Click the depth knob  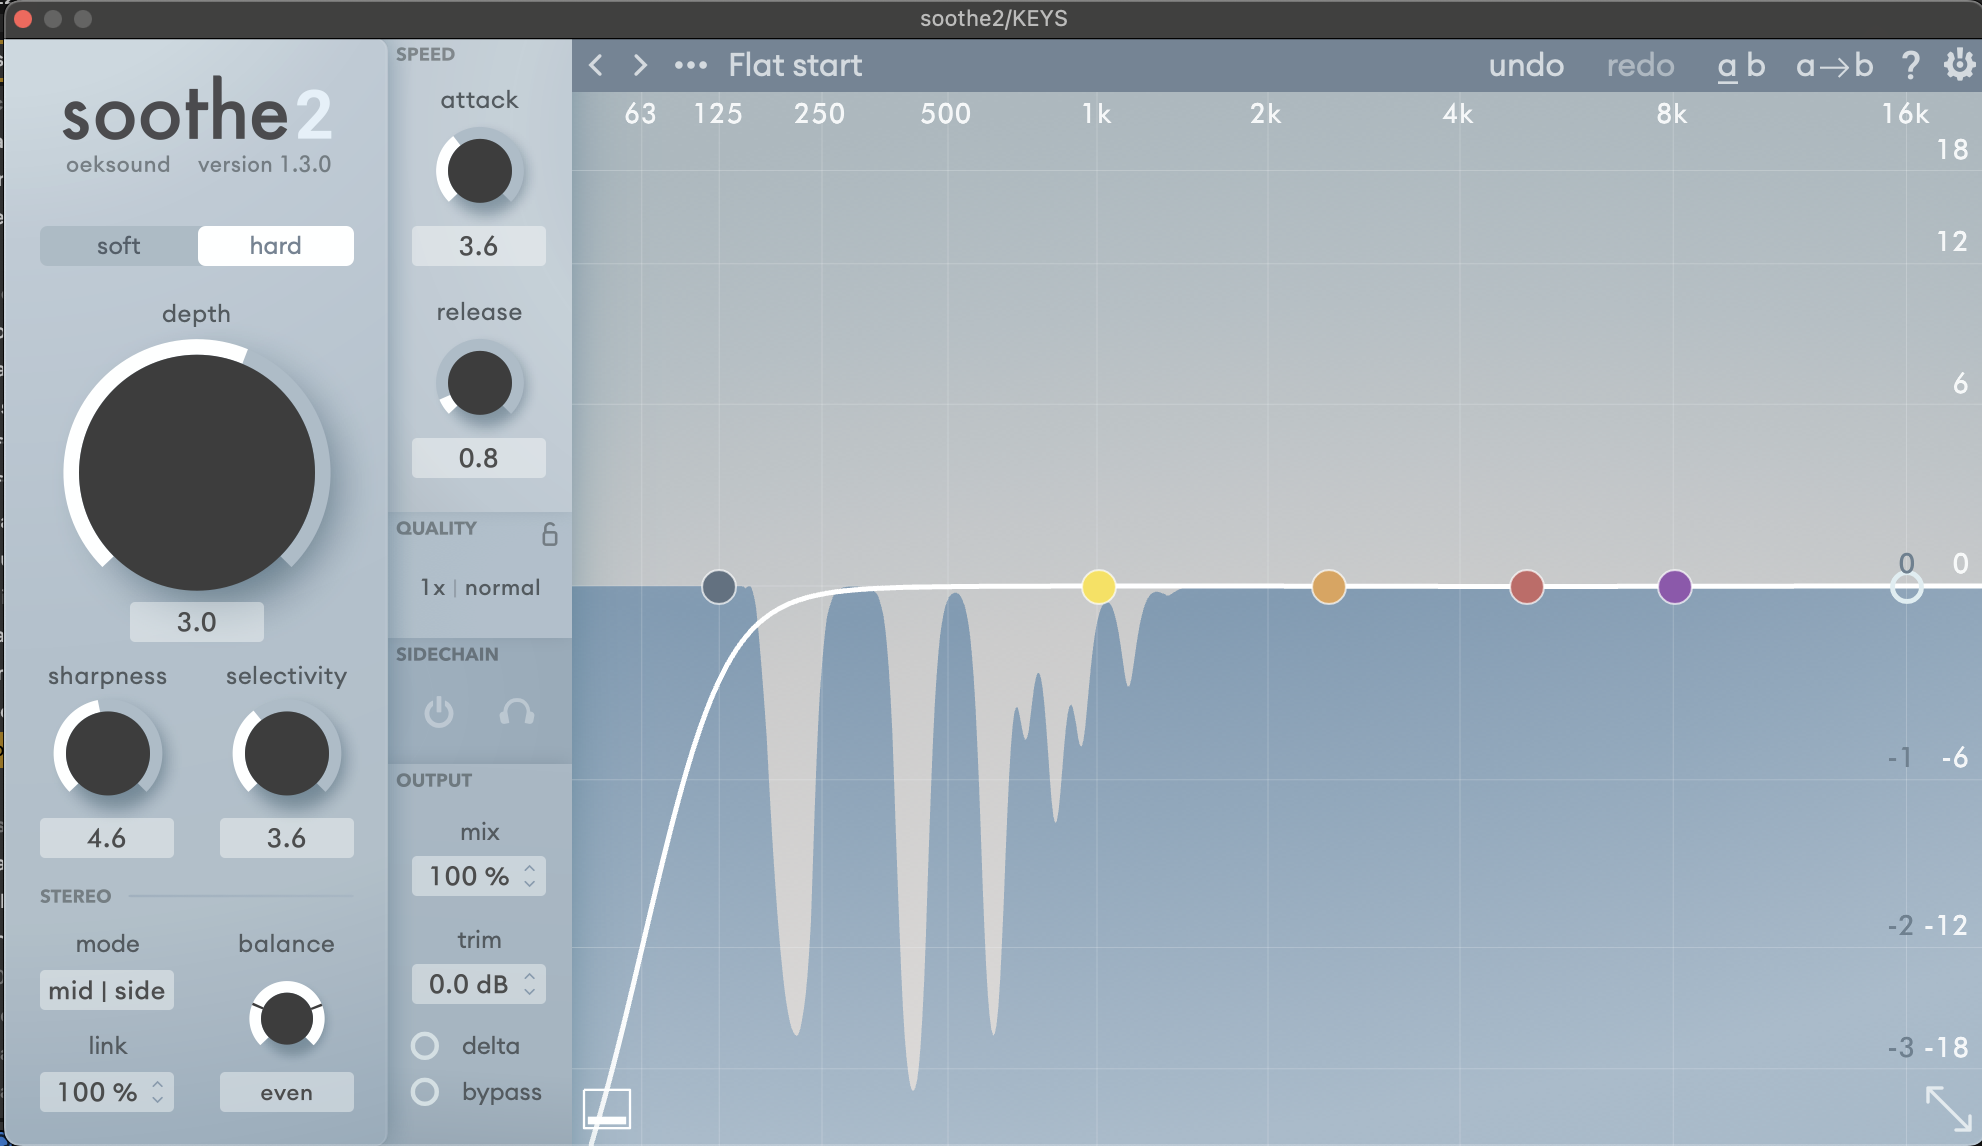[197, 472]
